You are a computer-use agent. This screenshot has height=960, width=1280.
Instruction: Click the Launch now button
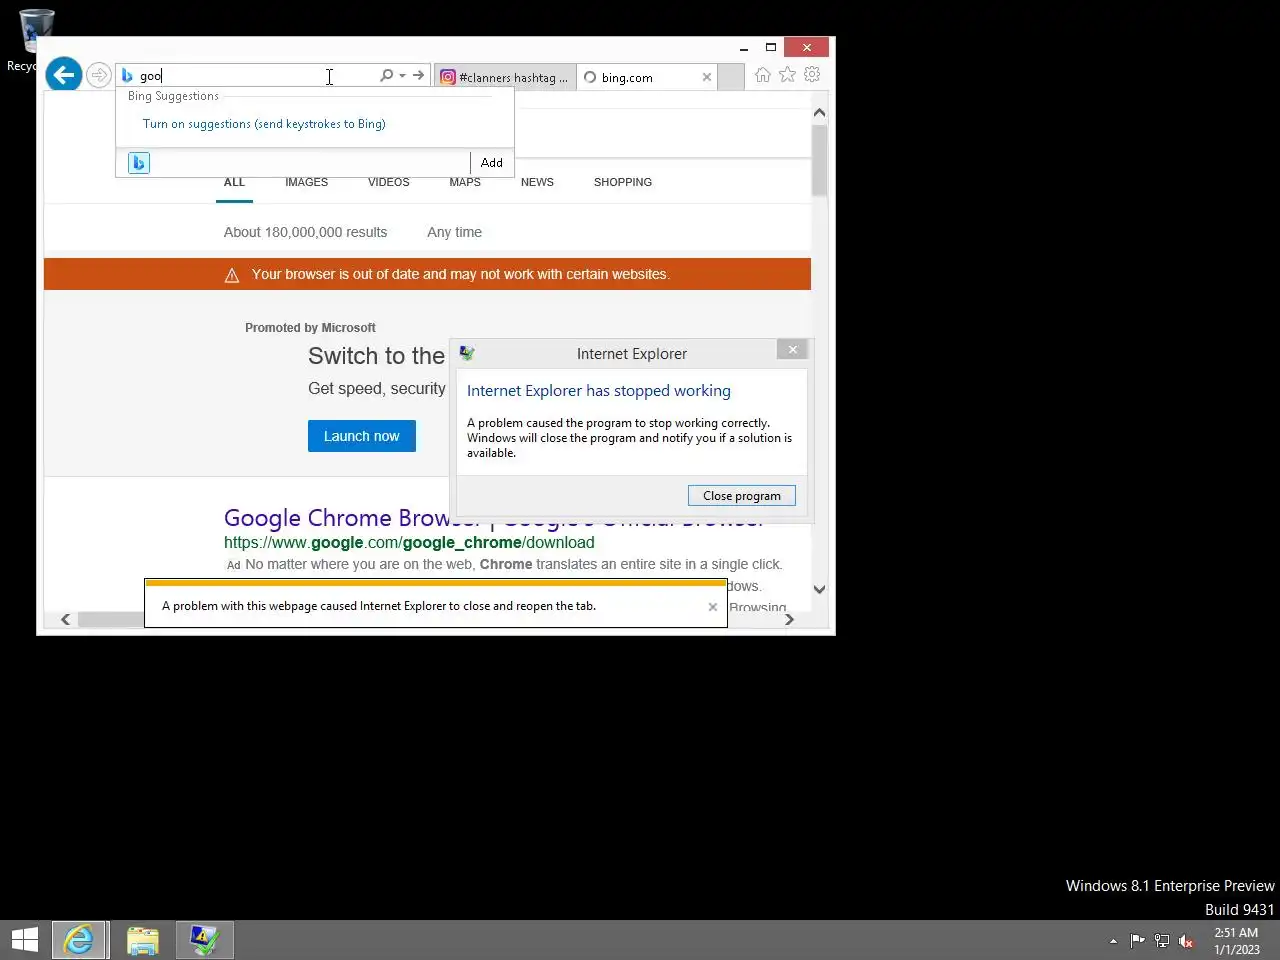pos(361,436)
